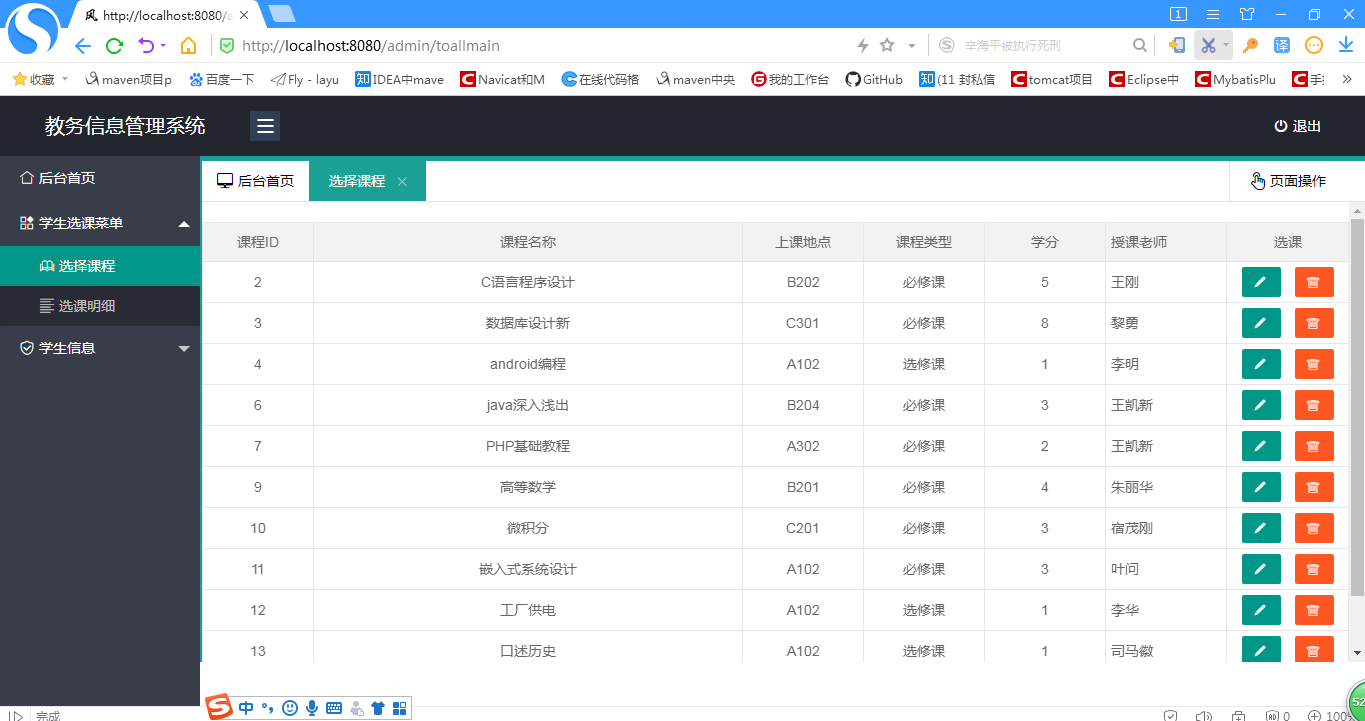Toggle the sidebar with hamburger icon
This screenshot has width=1365, height=721.
click(265, 126)
